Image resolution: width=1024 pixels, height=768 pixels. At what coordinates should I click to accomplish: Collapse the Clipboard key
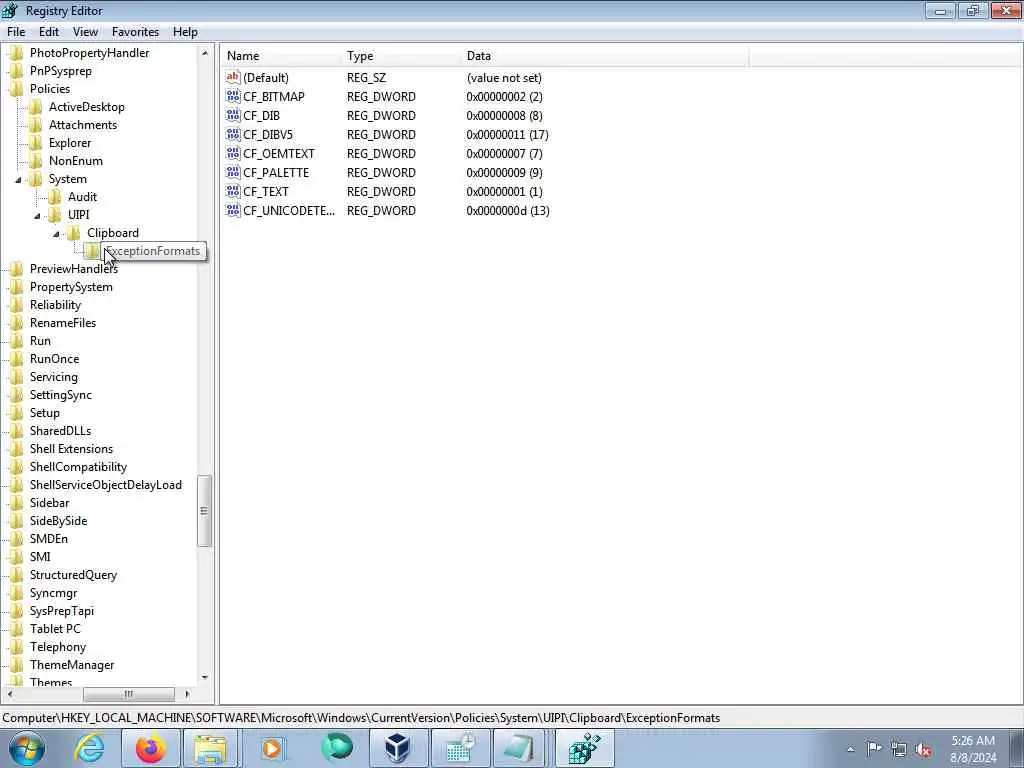[56, 234]
